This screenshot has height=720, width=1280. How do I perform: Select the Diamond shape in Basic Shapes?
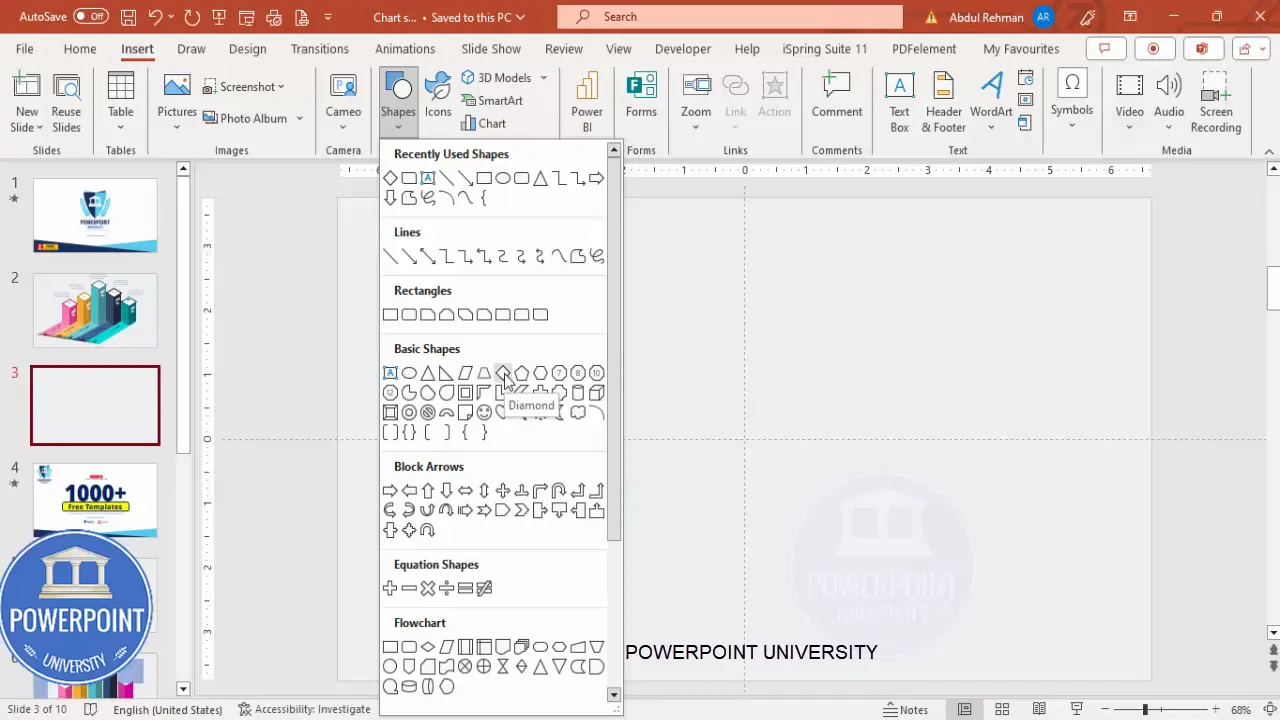tap(503, 373)
